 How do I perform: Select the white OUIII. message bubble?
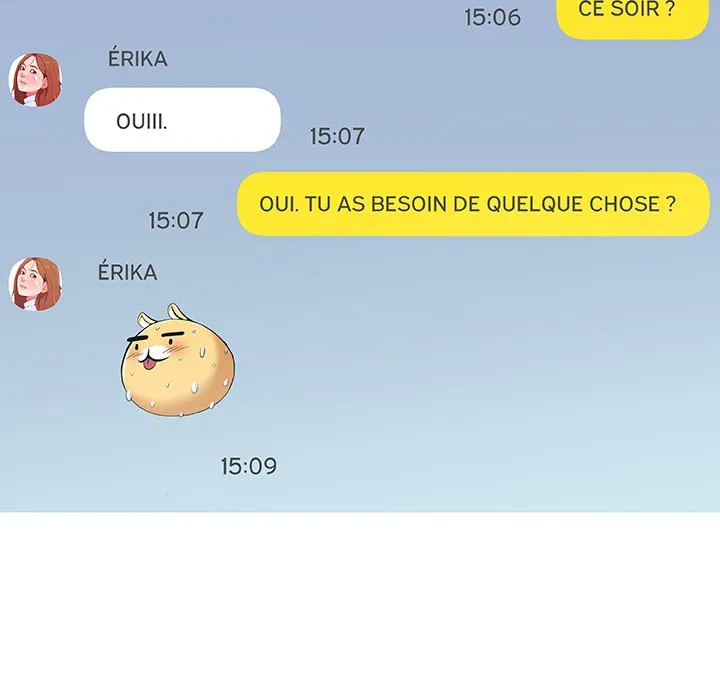pyautogui.click(x=182, y=119)
